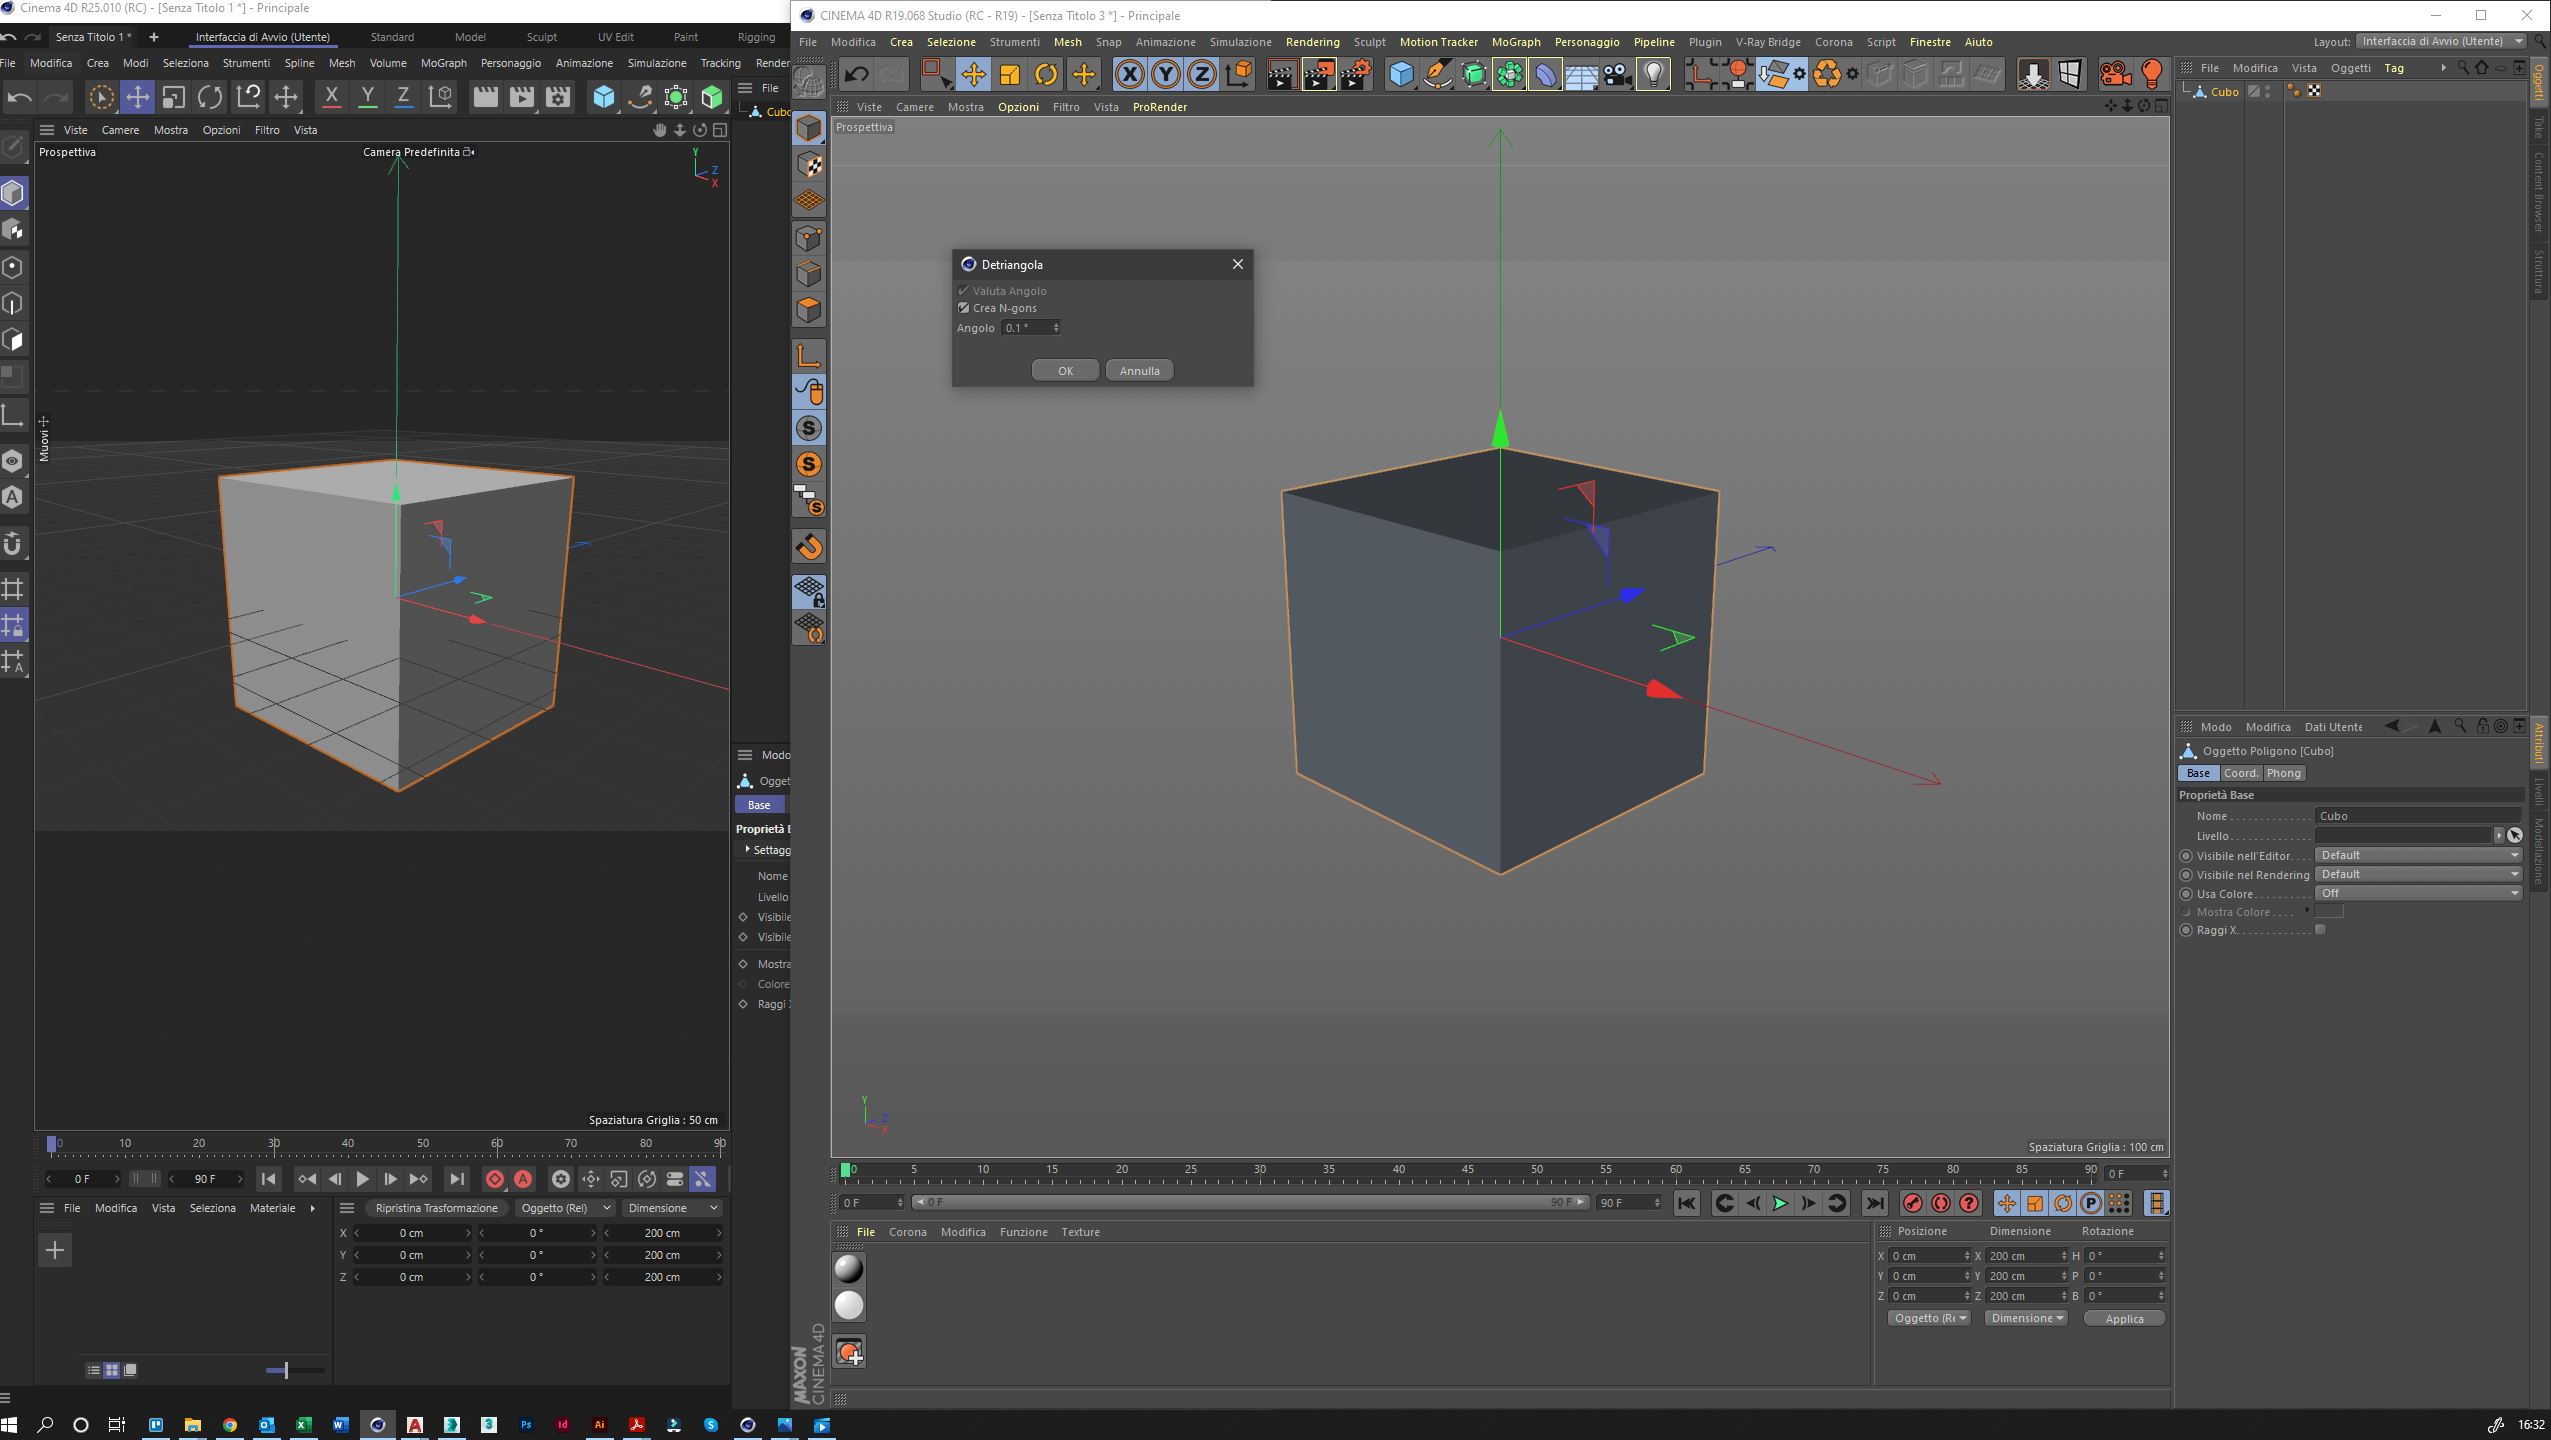Select the Rotate tool in R19 toolbar
The image size is (2551, 1440).
pyautogui.click(x=1046, y=74)
